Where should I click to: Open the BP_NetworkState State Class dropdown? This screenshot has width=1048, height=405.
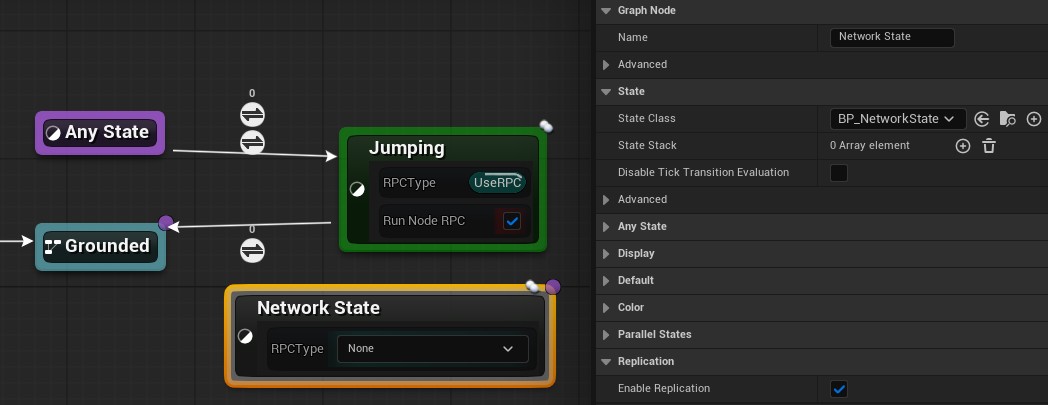coord(898,119)
